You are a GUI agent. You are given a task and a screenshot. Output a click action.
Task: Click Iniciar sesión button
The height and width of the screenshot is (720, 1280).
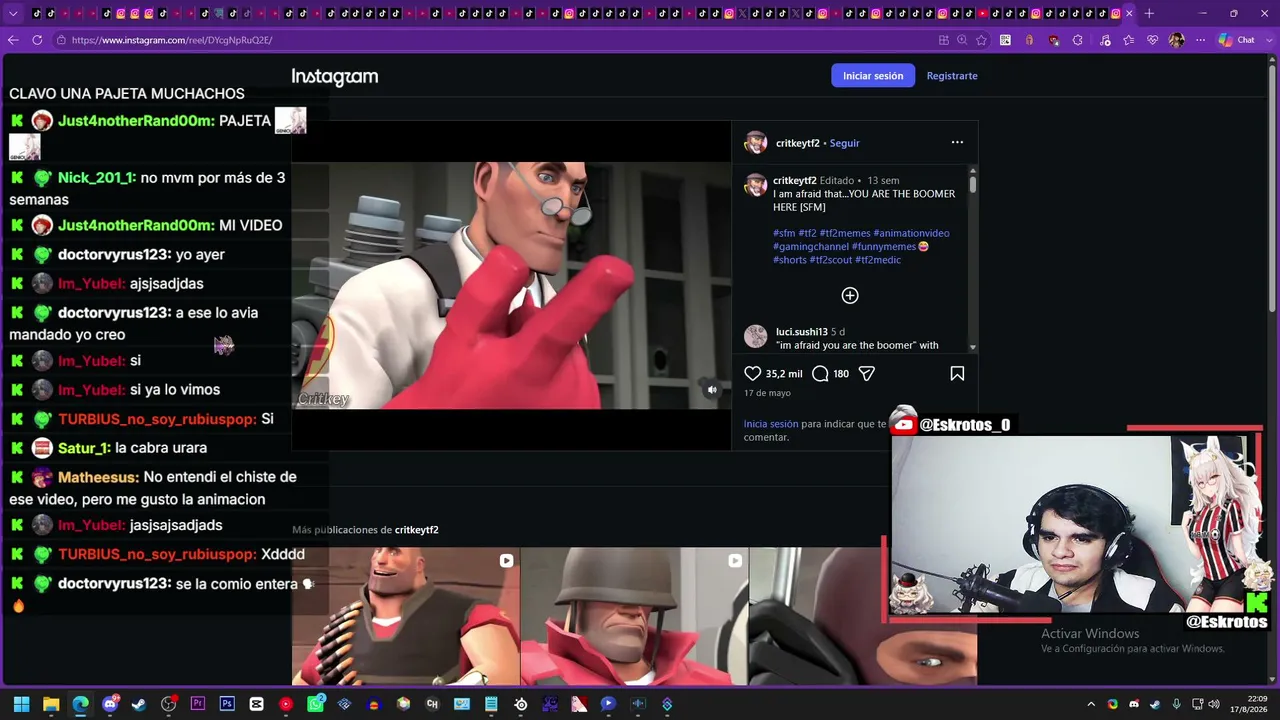pos(873,76)
